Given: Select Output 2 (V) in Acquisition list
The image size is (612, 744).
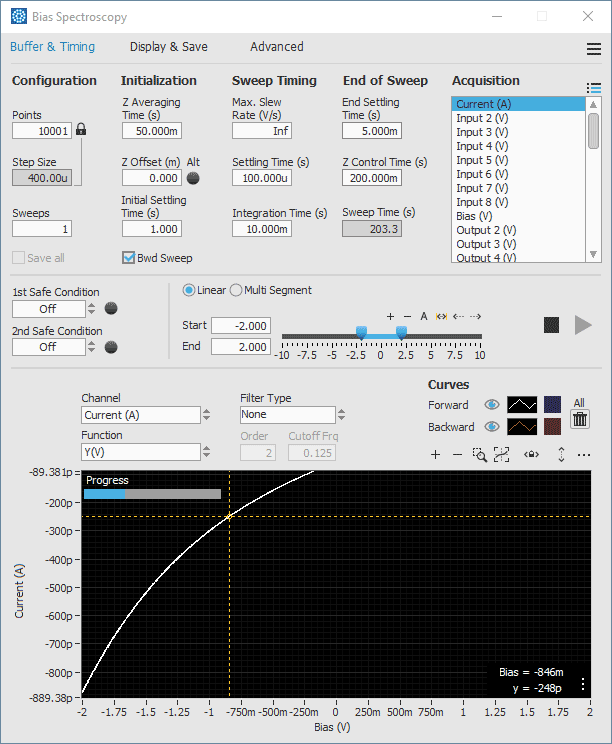Looking at the screenshot, I should pyautogui.click(x=519, y=230).
